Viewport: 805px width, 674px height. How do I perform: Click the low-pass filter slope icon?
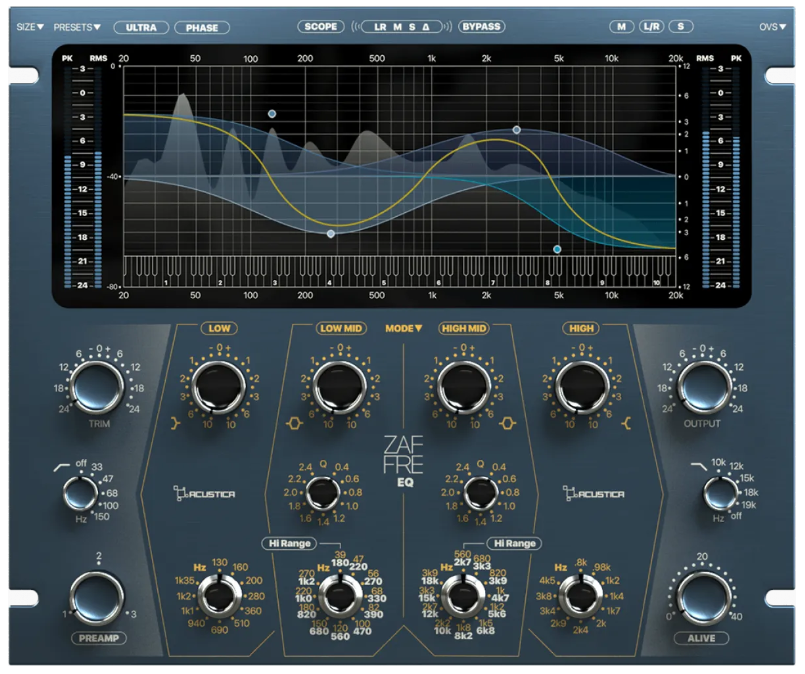click(699, 466)
